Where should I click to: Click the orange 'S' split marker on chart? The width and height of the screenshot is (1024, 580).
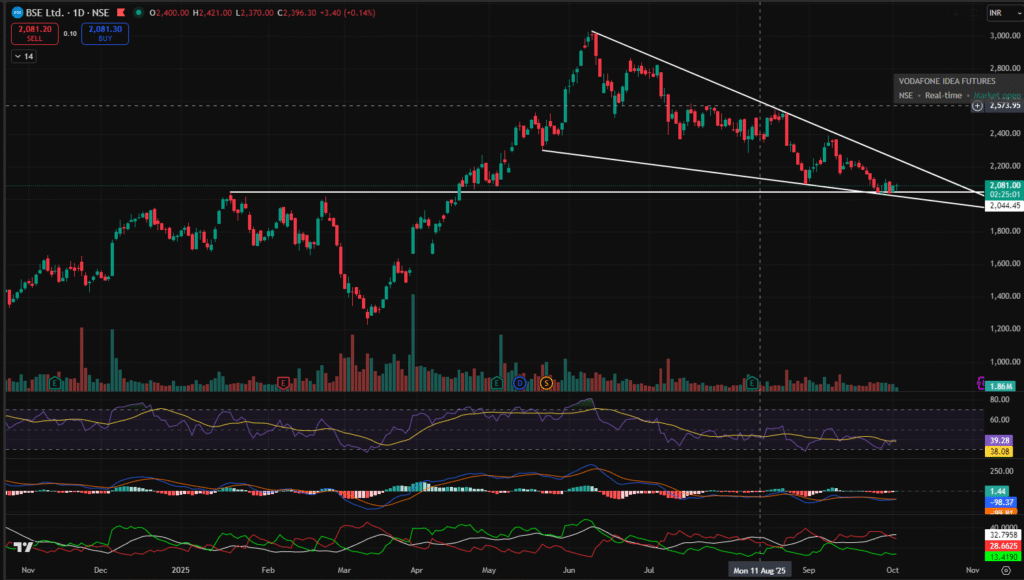pos(546,383)
